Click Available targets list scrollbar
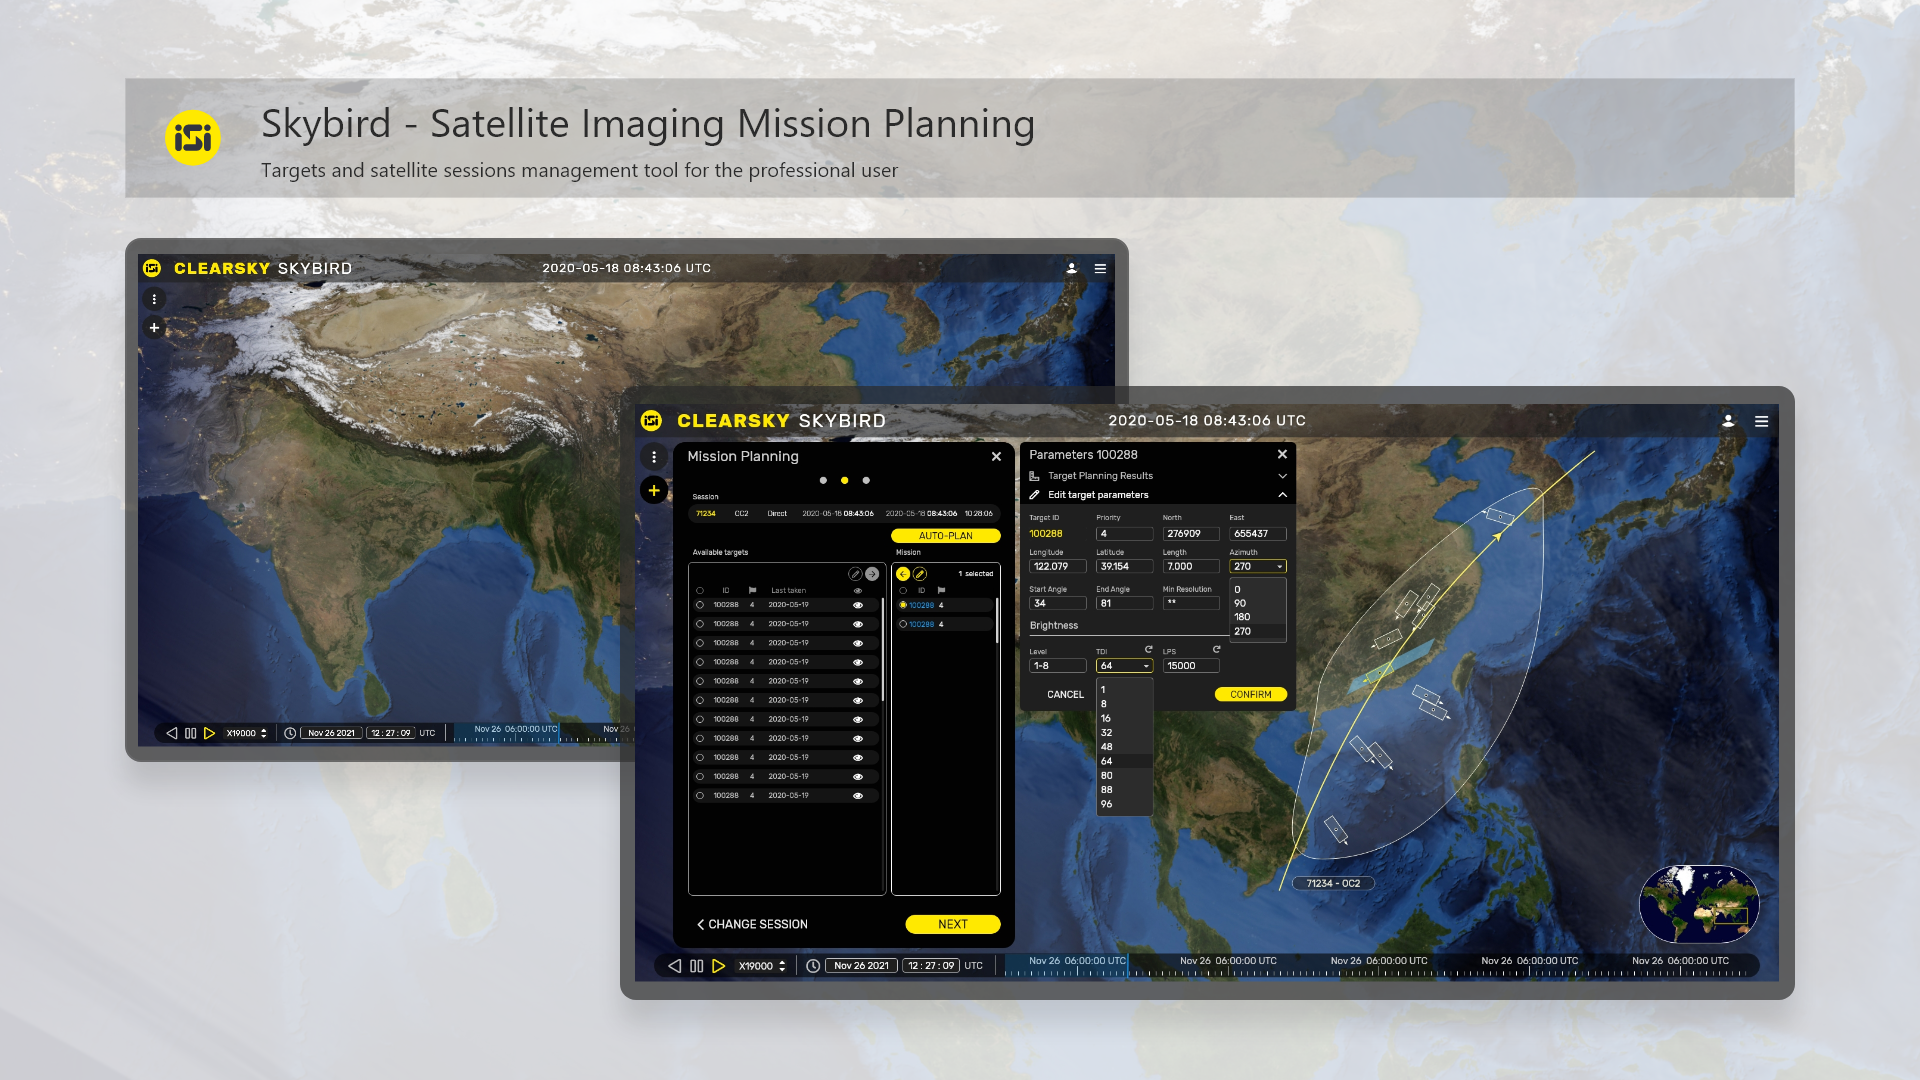Image resolution: width=1920 pixels, height=1080 pixels. pyautogui.click(x=883, y=650)
